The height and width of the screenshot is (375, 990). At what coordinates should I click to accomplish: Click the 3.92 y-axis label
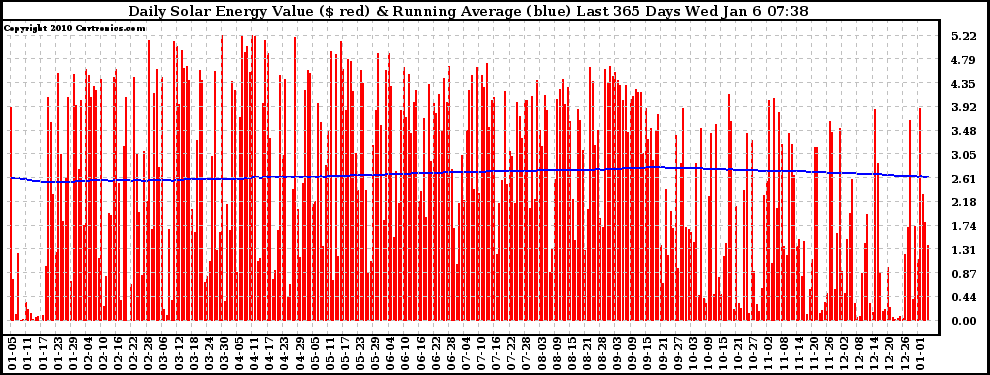click(x=963, y=107)
